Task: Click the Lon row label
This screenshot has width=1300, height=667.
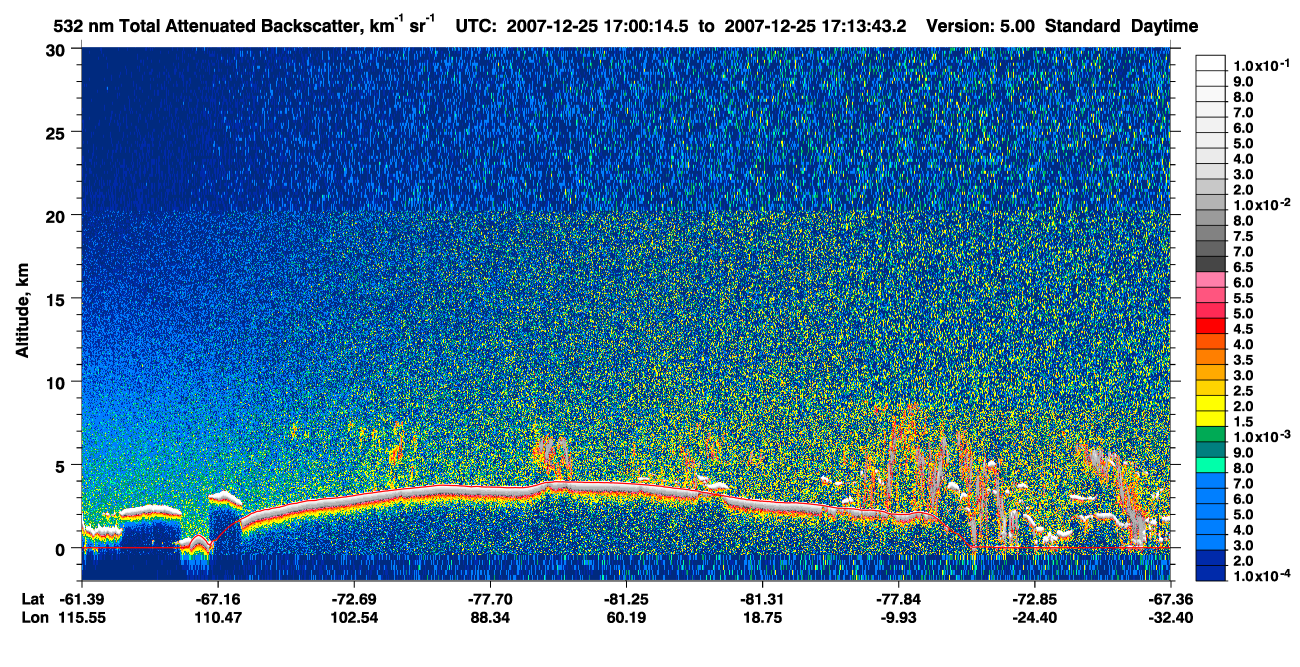Action: (33, 617)
